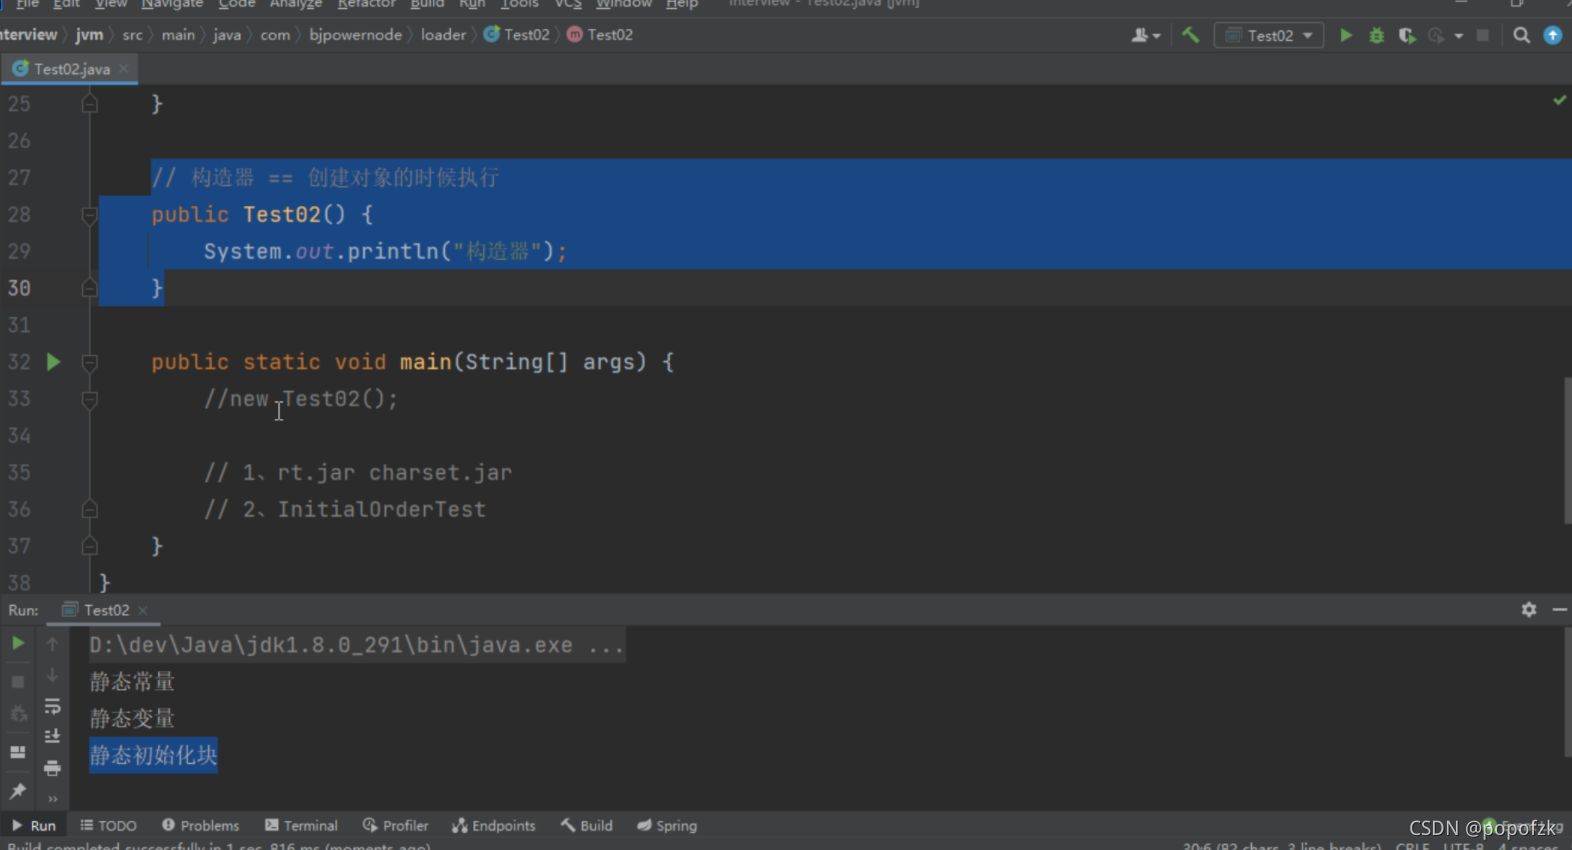Click Restore Layout icon in Run panel
This screenshot has height=850, width=1572.
(x=18, y=752)
